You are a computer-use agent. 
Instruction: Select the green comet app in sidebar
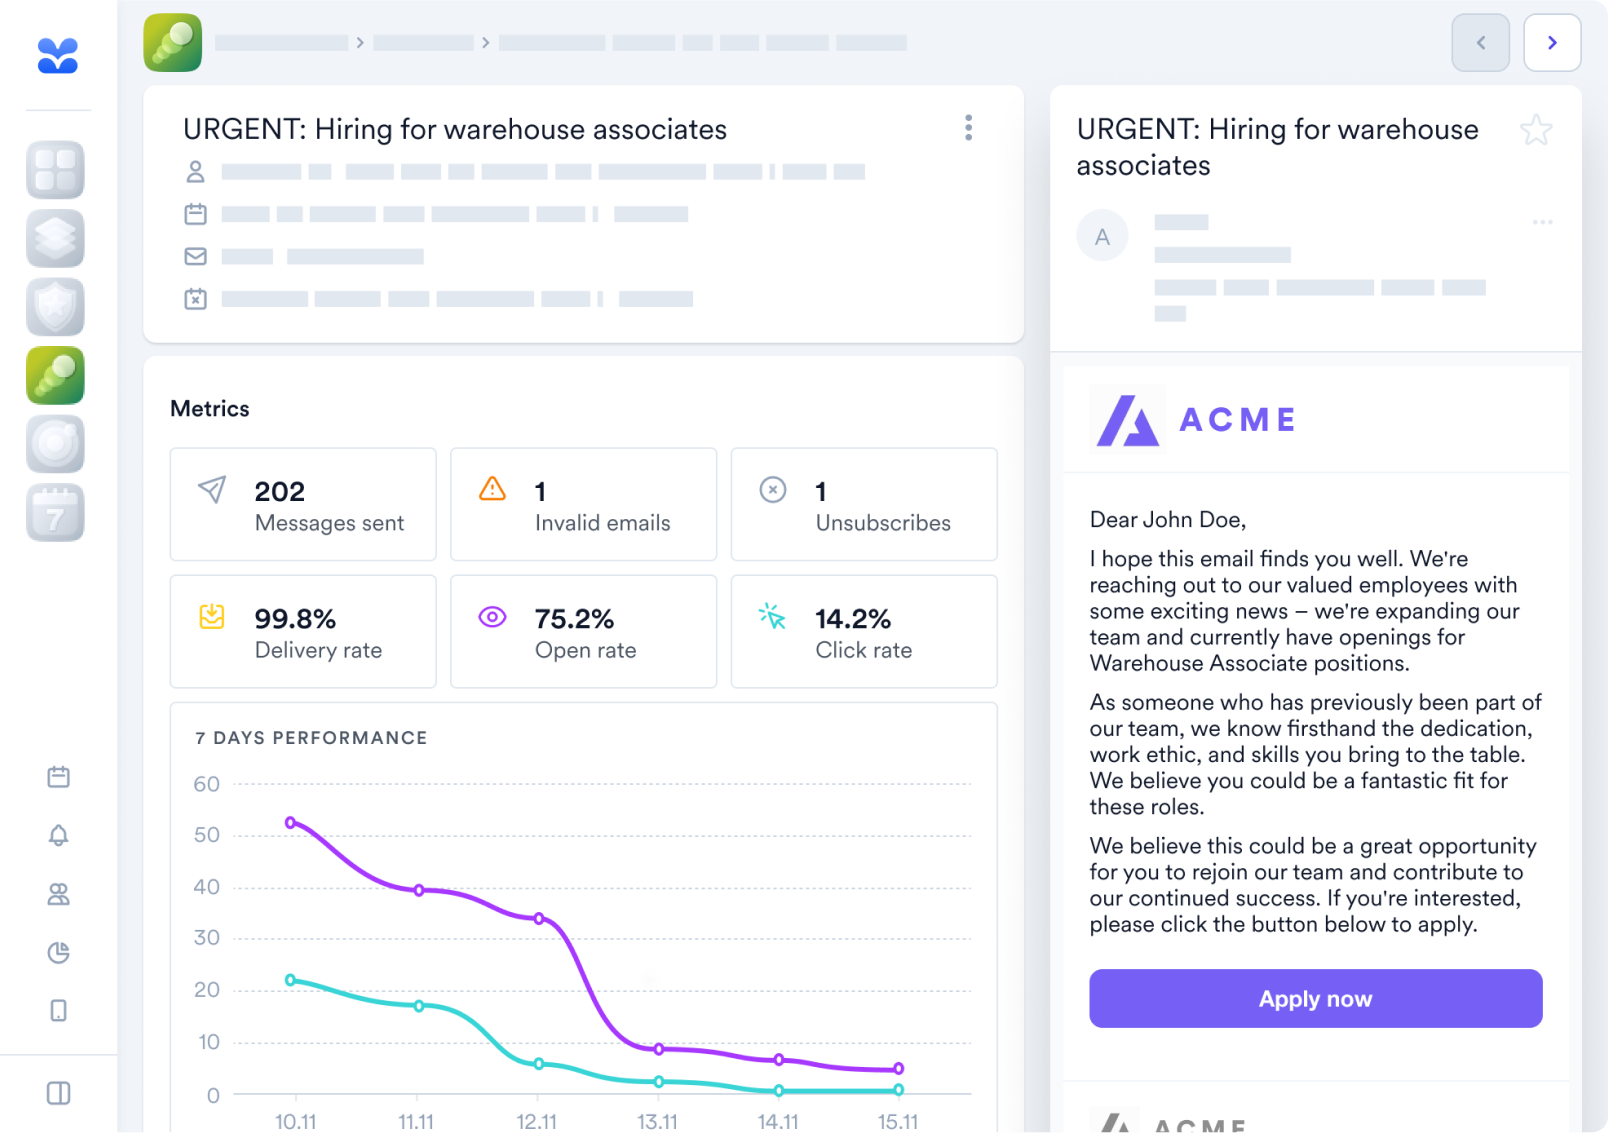(x=55, y=376)
